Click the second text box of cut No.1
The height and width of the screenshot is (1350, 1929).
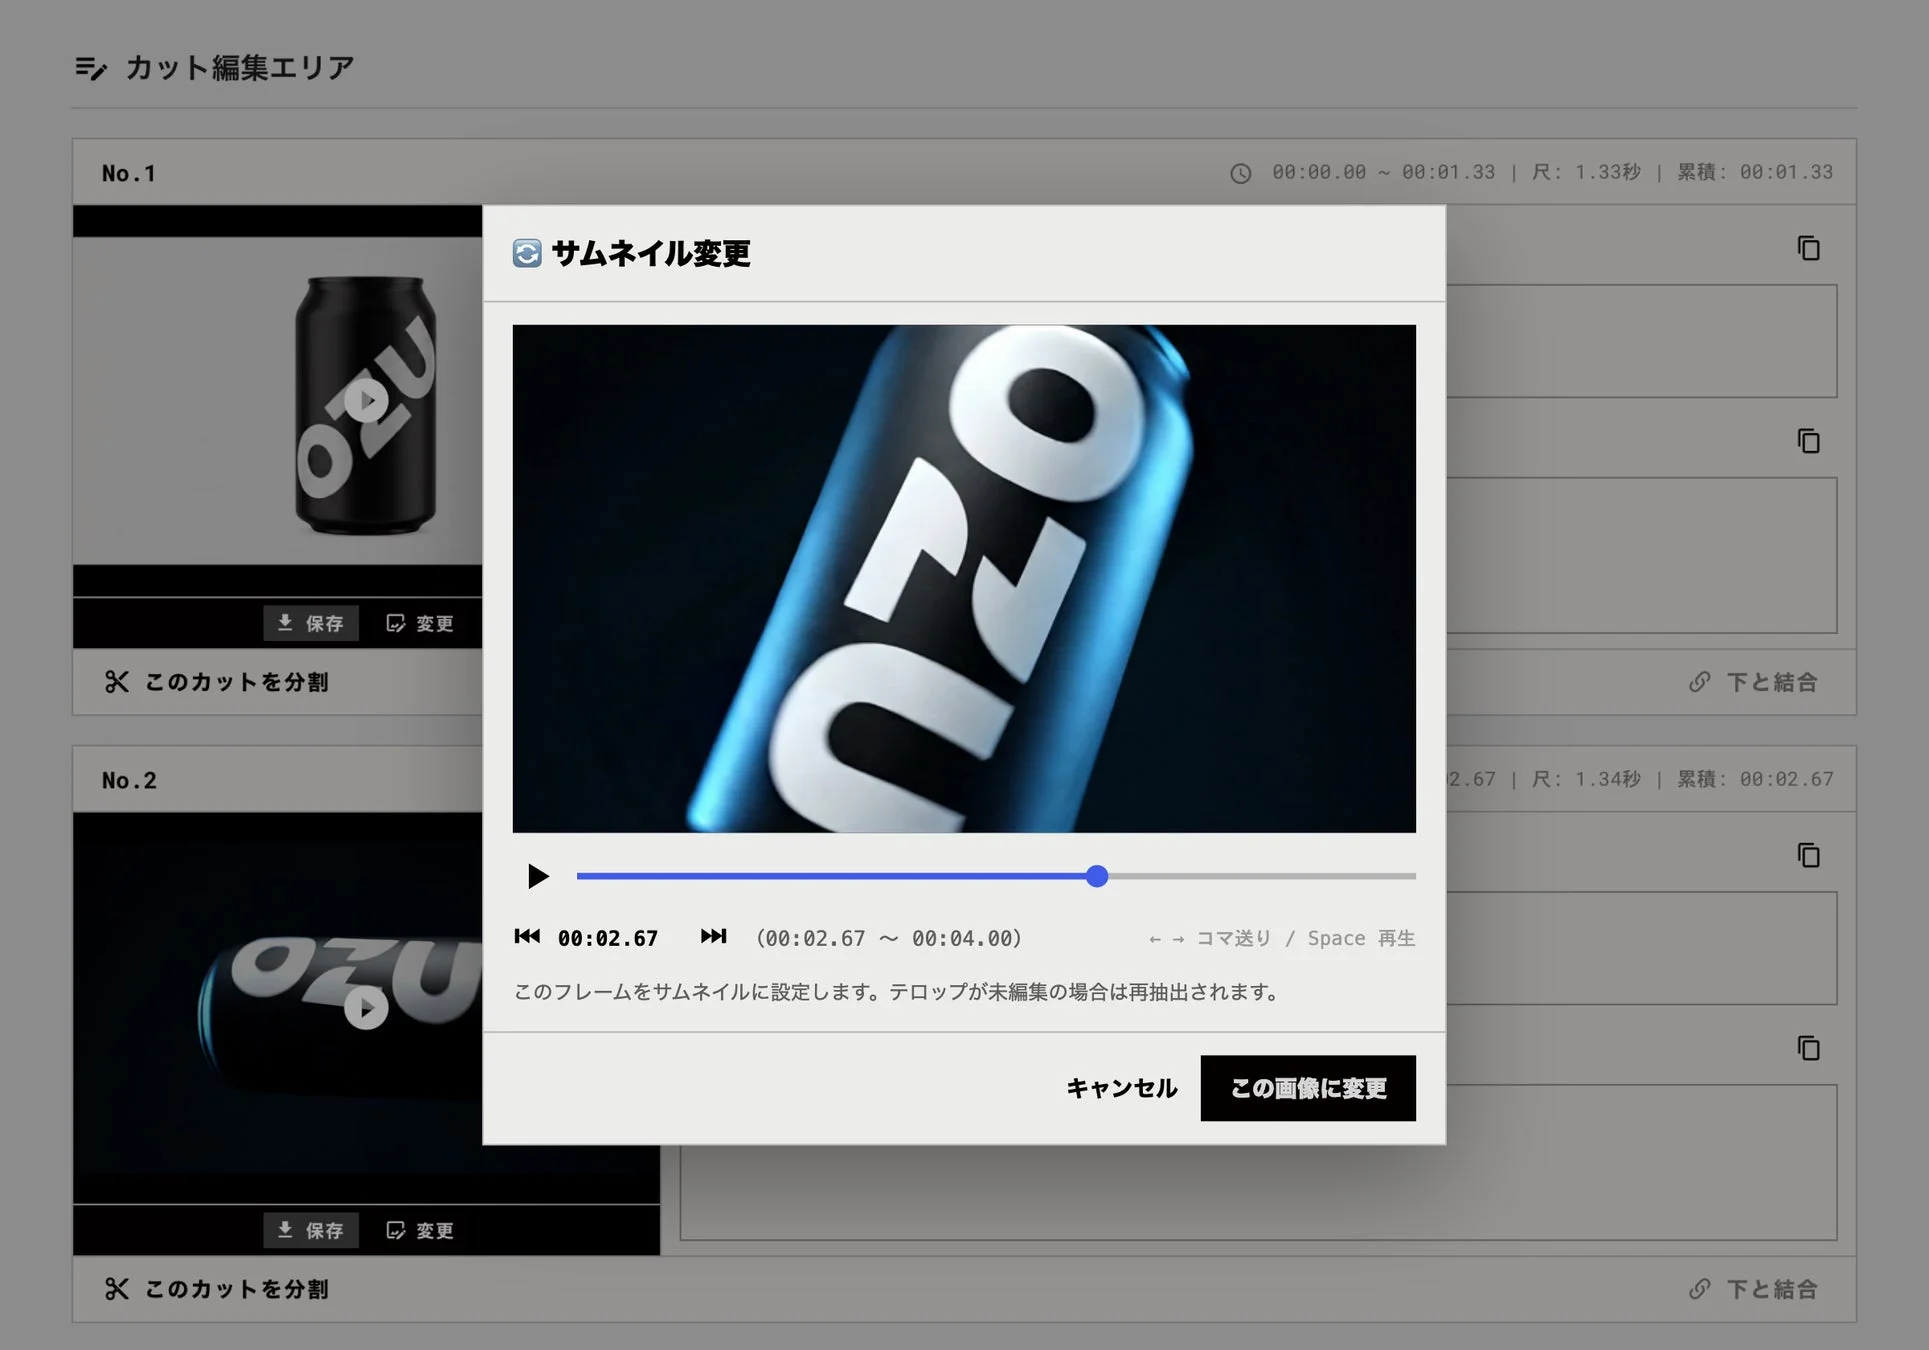[x=1641, y=555]
